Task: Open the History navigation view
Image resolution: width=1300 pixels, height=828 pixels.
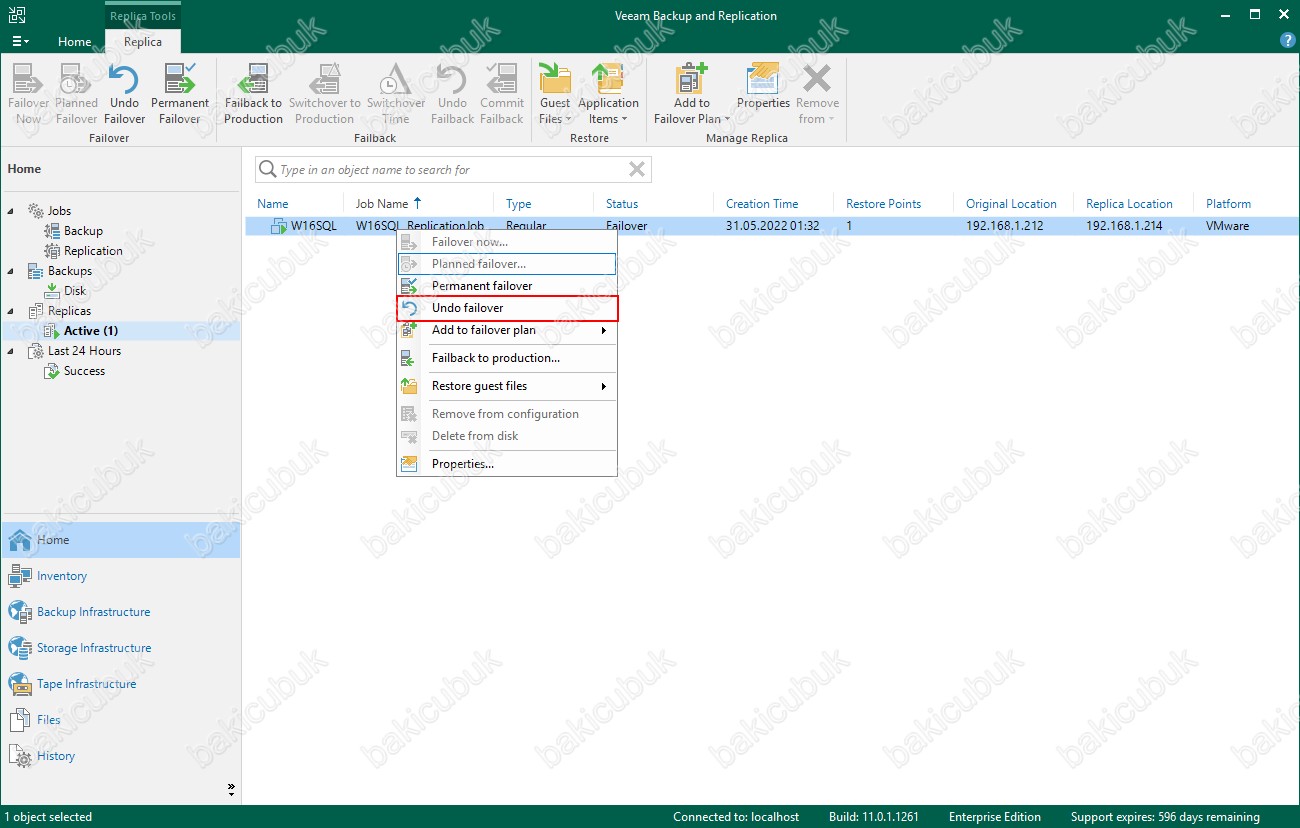Action: (x=120, y=756)
